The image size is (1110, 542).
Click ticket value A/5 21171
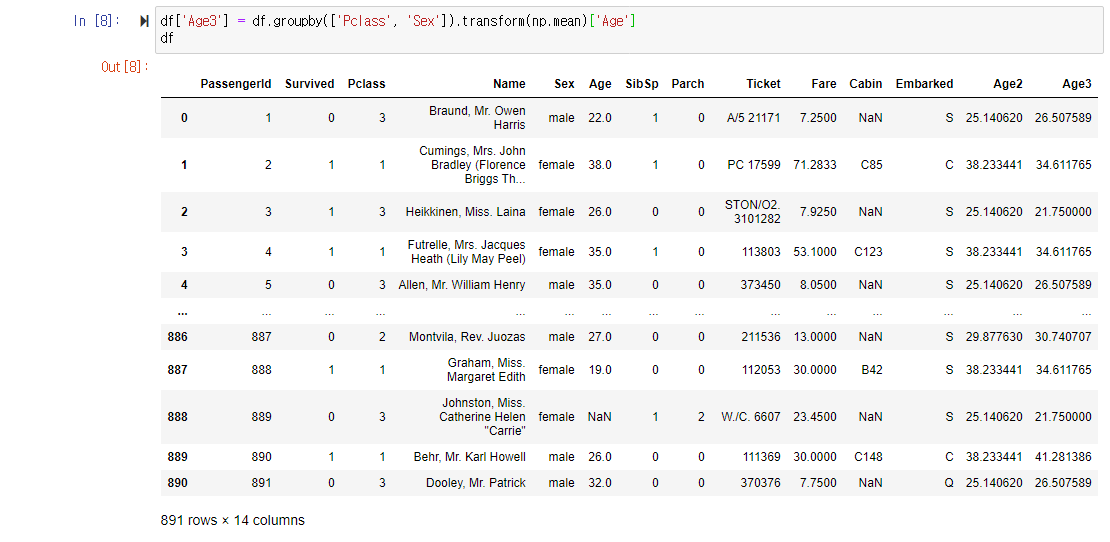point(753,118)
